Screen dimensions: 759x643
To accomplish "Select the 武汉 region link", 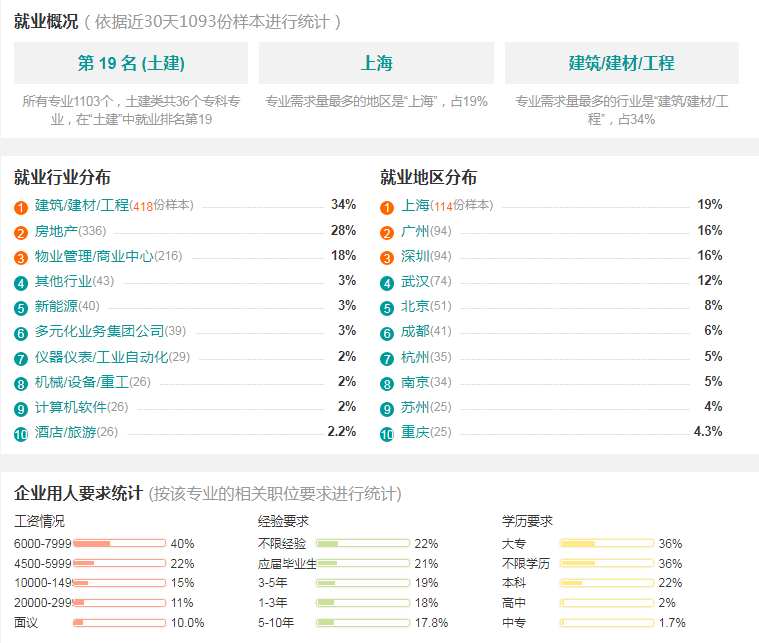I will tap(415, 281).
